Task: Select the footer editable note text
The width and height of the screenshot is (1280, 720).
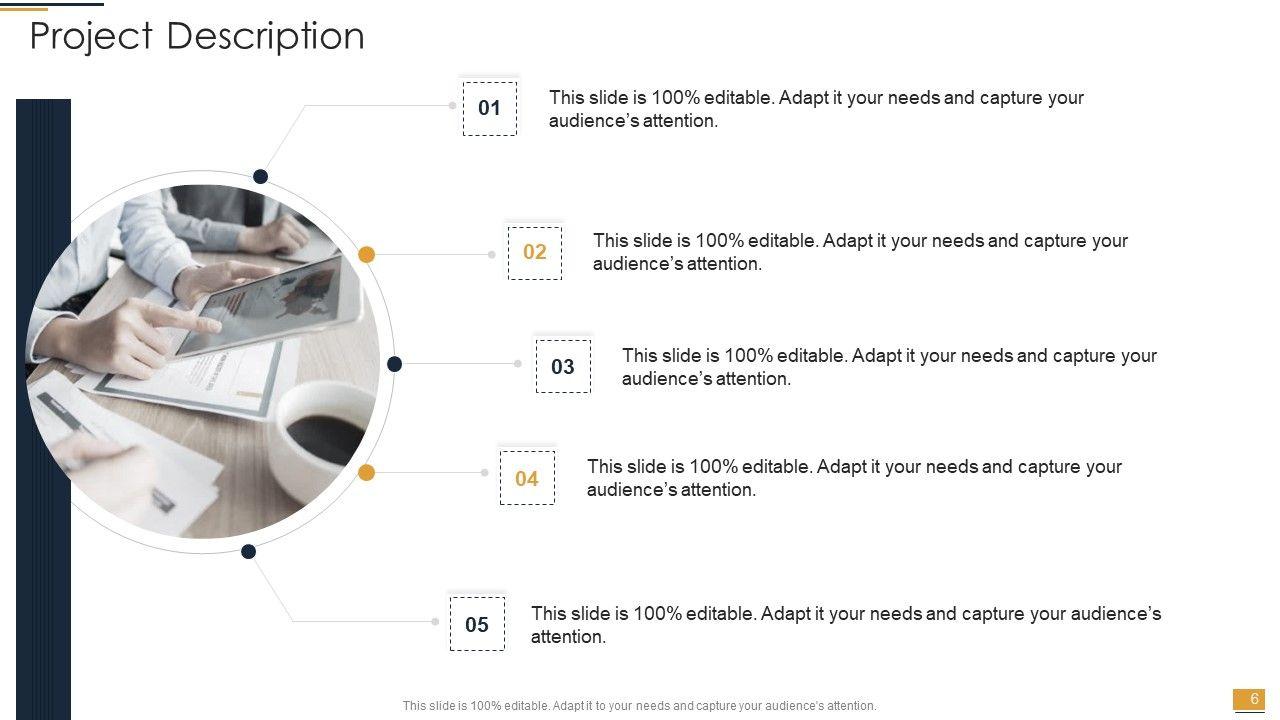Action: click(x=639, y=706)
